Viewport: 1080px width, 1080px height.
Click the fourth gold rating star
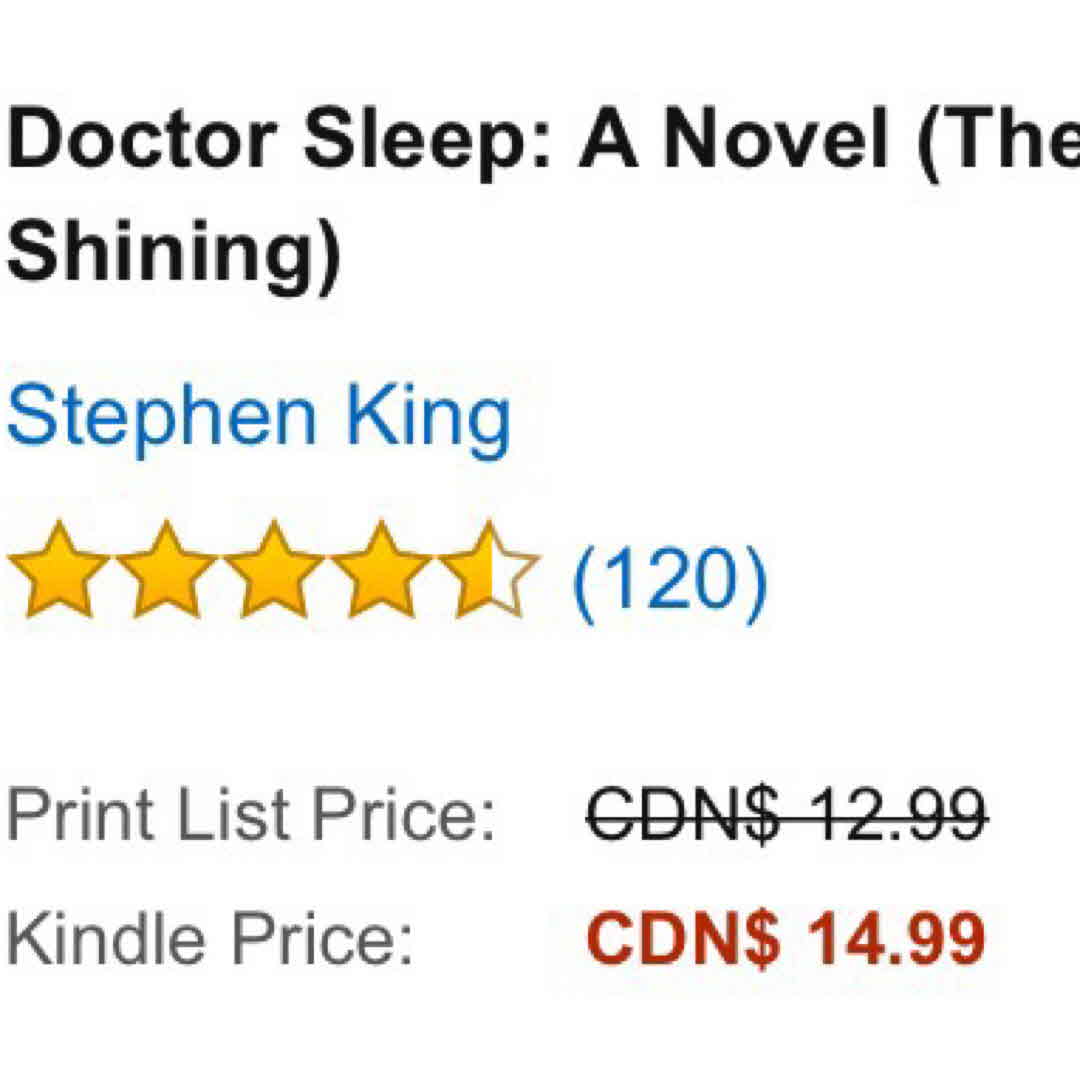[381, 569]
